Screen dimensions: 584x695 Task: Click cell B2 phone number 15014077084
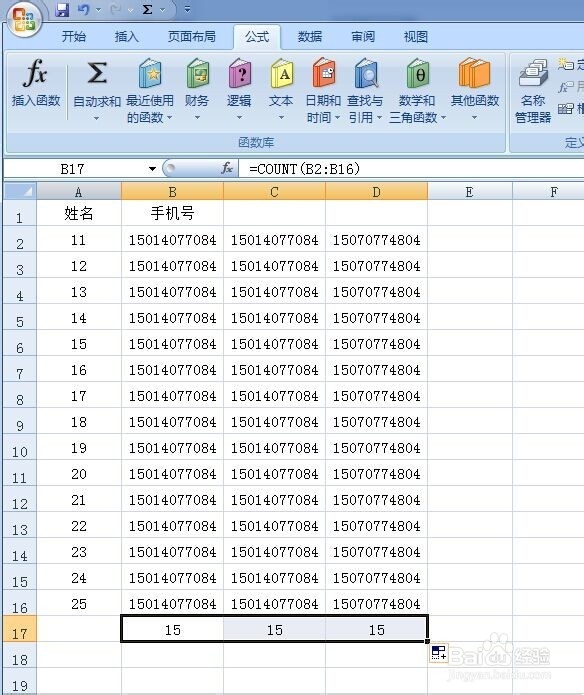coord(172,239)
